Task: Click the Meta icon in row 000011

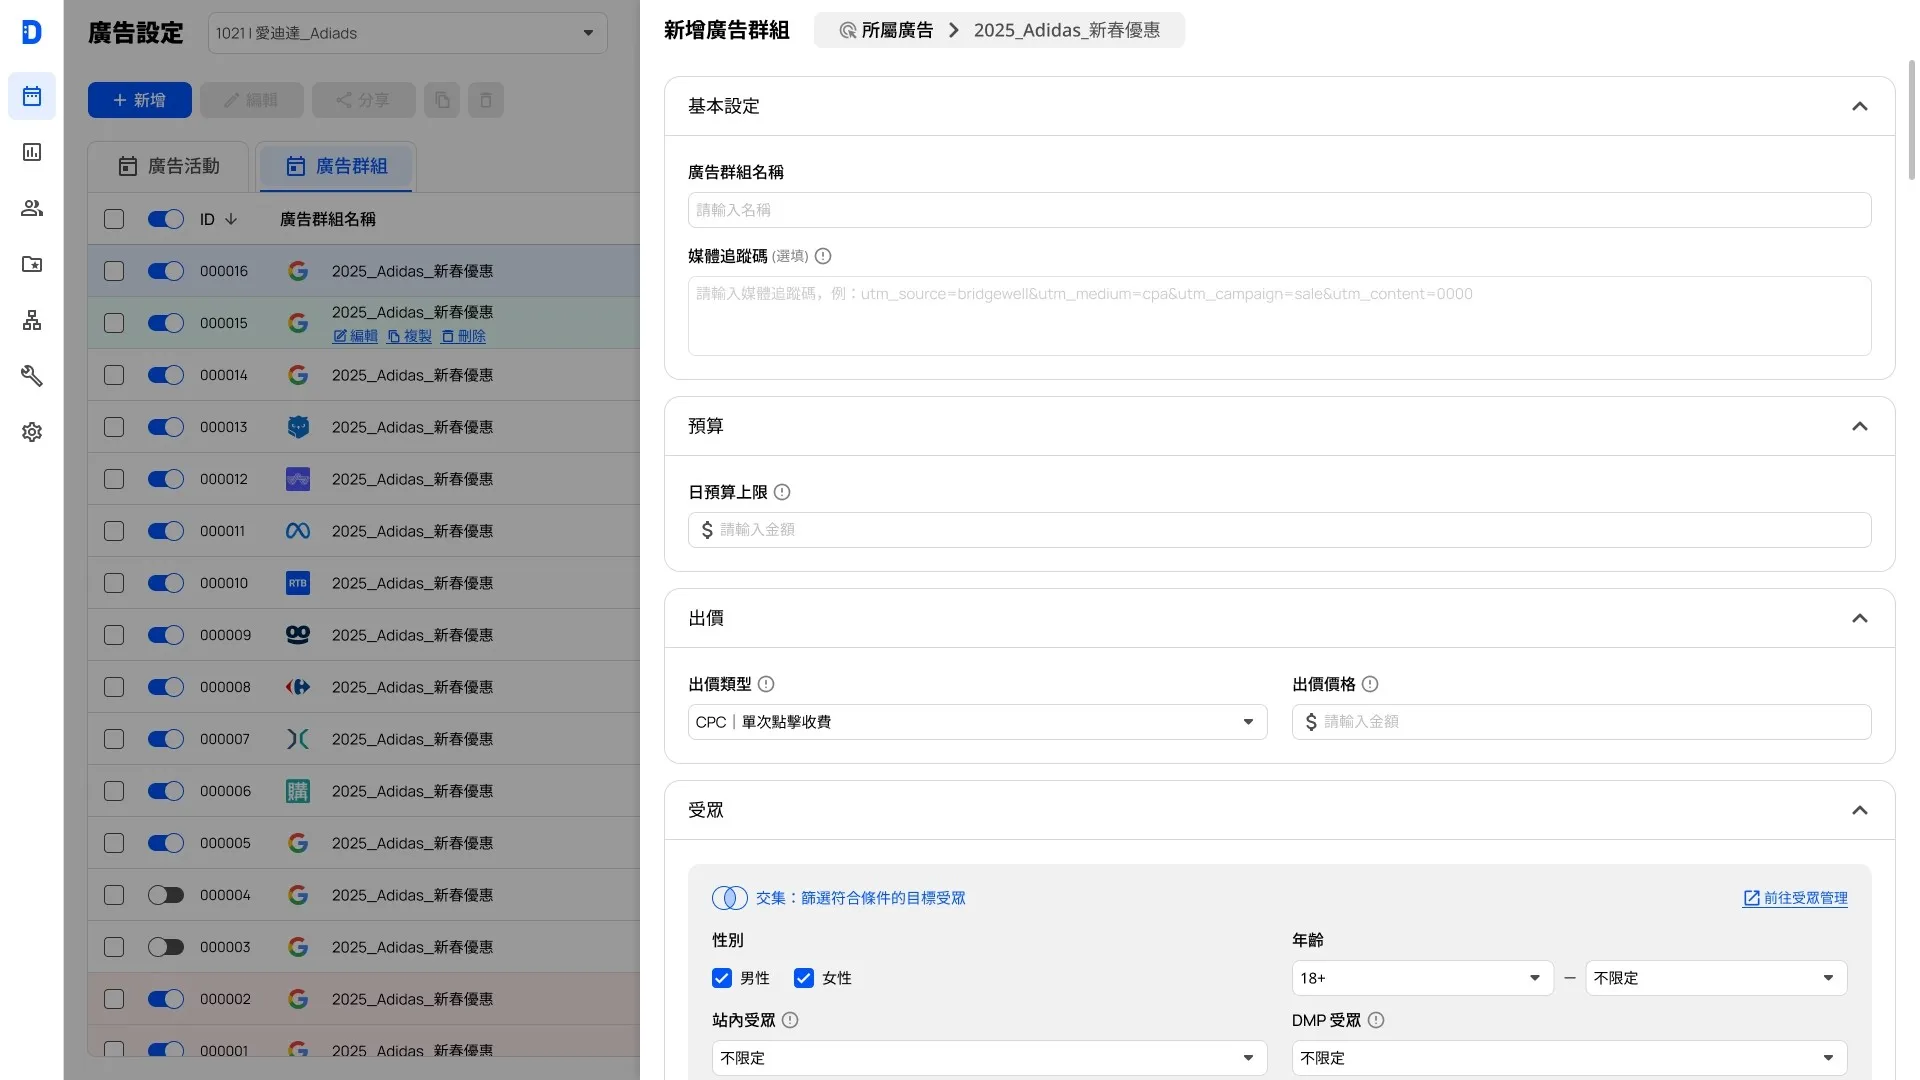Action: pos(298,531)
